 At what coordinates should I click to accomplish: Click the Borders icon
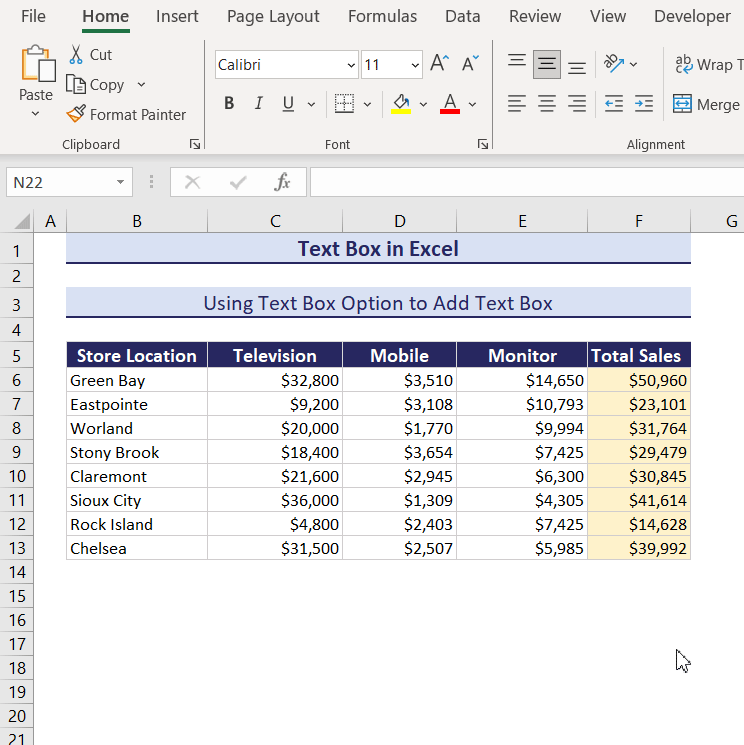tap(344, 104)
